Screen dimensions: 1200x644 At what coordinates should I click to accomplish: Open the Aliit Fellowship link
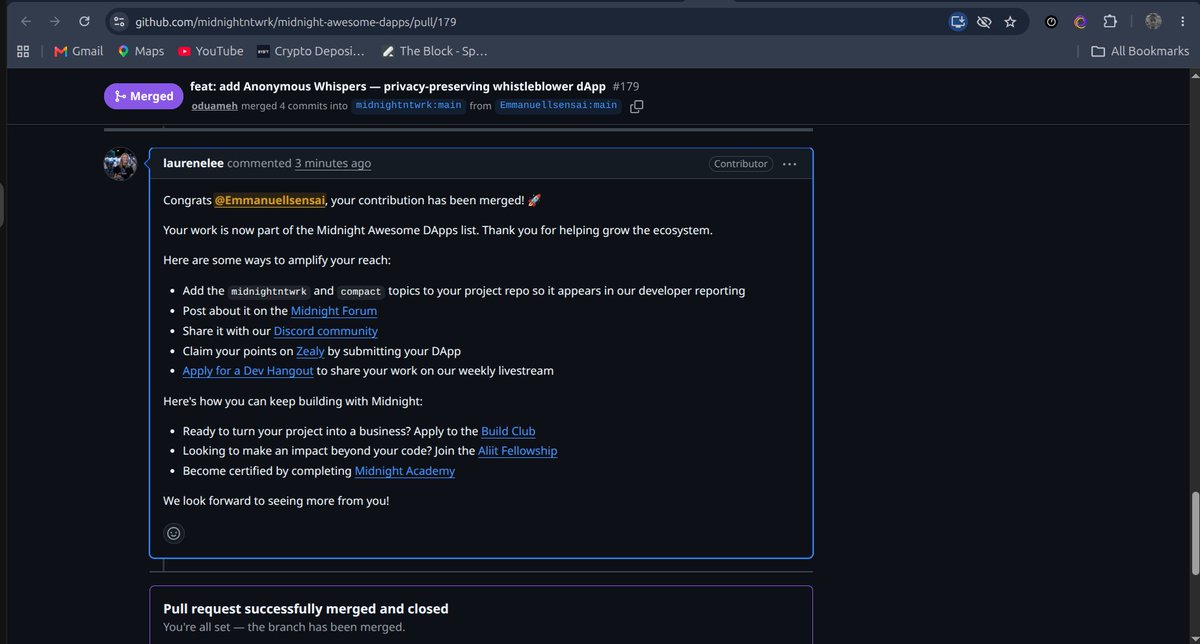(518, 451)
